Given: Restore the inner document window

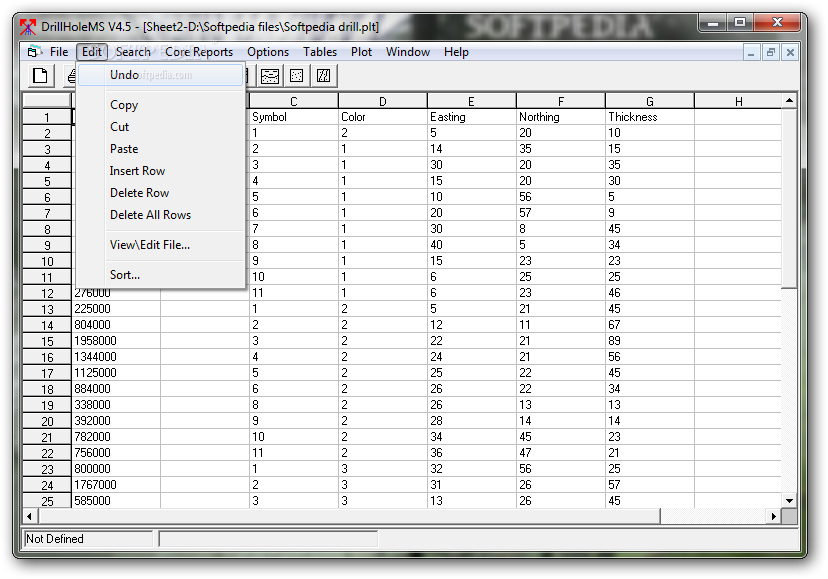Looking at the screenshot, I should pyautogui.click(x=770, y=52).
